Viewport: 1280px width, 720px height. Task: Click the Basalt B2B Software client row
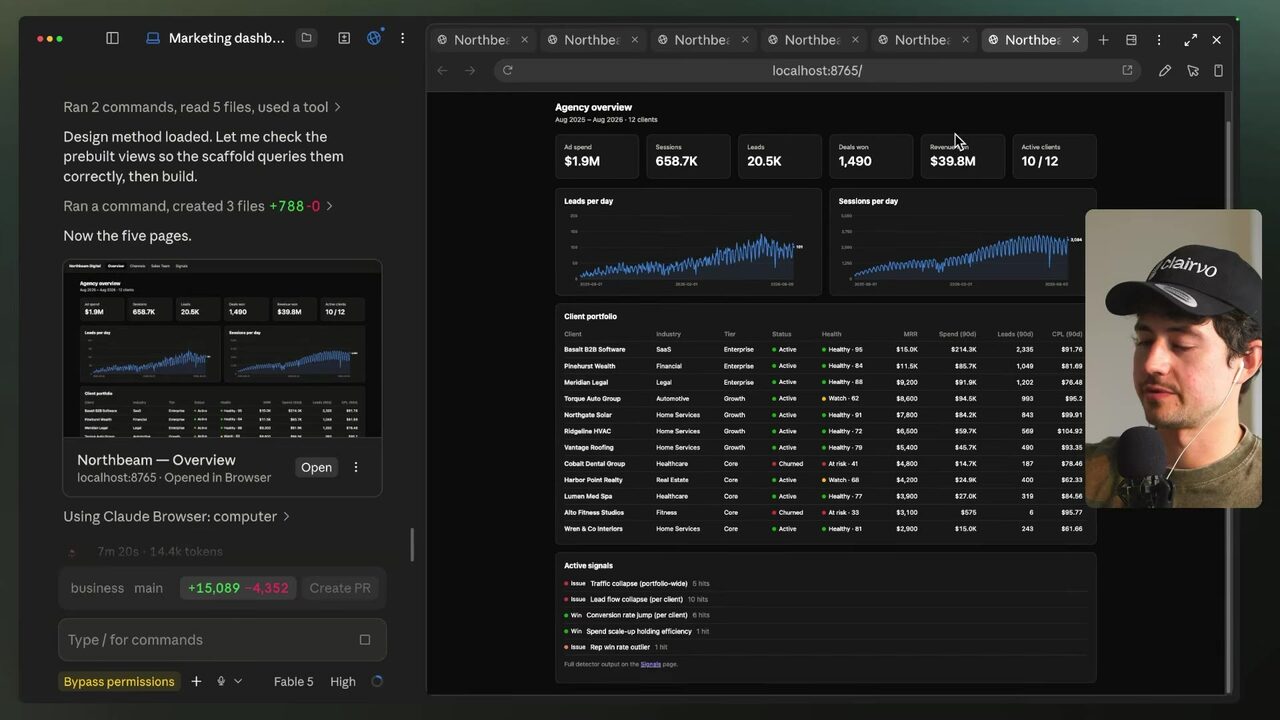tap(824, 350)
